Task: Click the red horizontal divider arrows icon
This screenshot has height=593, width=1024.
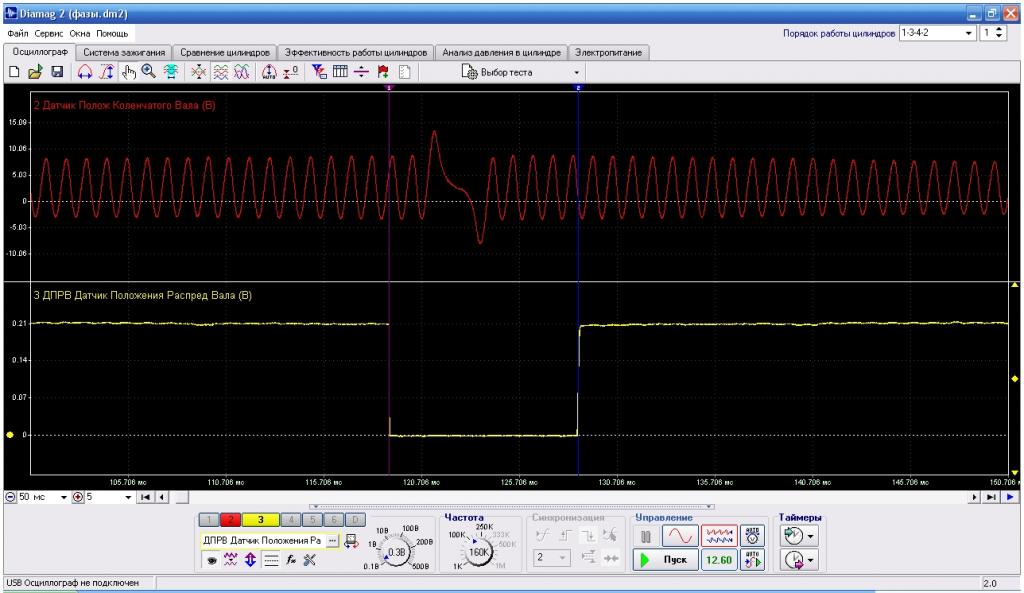Action: (361, 72)
